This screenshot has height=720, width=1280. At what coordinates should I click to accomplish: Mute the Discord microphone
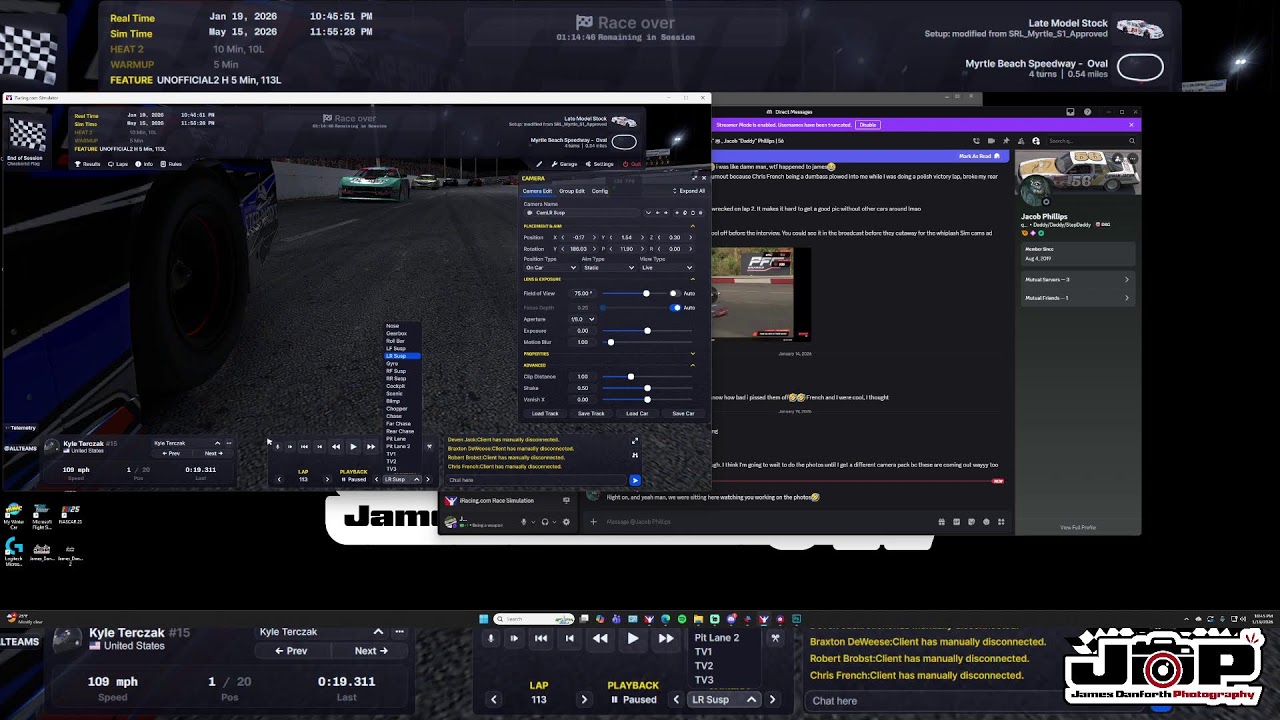pos(523,522)
